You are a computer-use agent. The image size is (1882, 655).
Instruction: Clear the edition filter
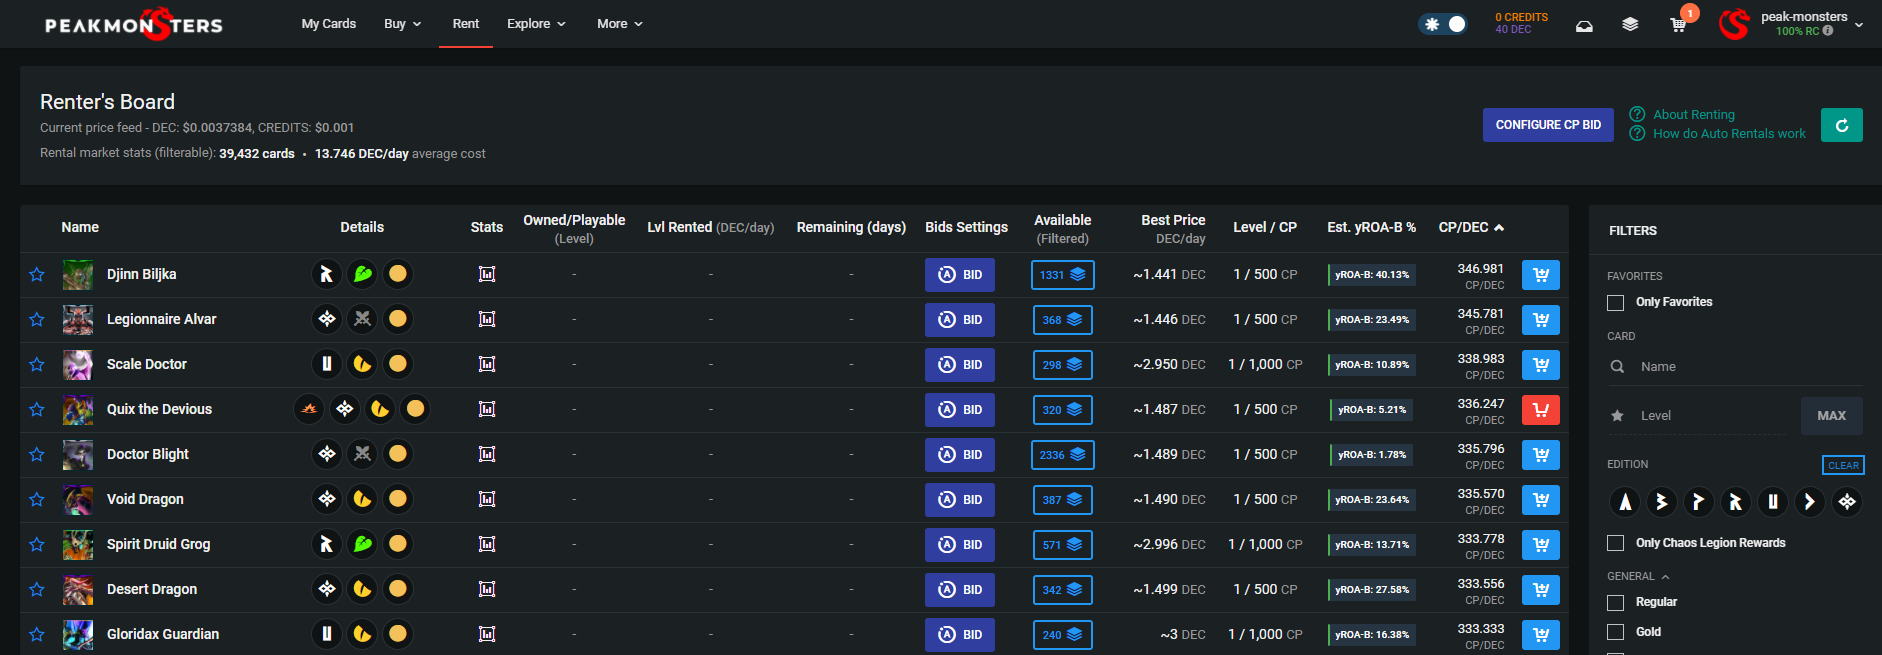coord(1843,465)
